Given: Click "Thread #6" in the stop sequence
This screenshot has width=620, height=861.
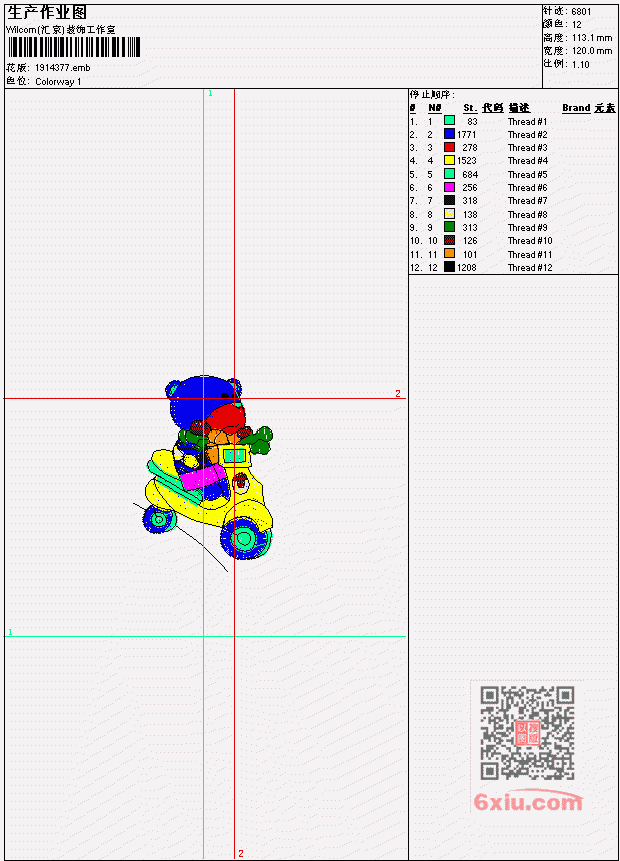Looking at the screenshot, I should pos(527,188).
